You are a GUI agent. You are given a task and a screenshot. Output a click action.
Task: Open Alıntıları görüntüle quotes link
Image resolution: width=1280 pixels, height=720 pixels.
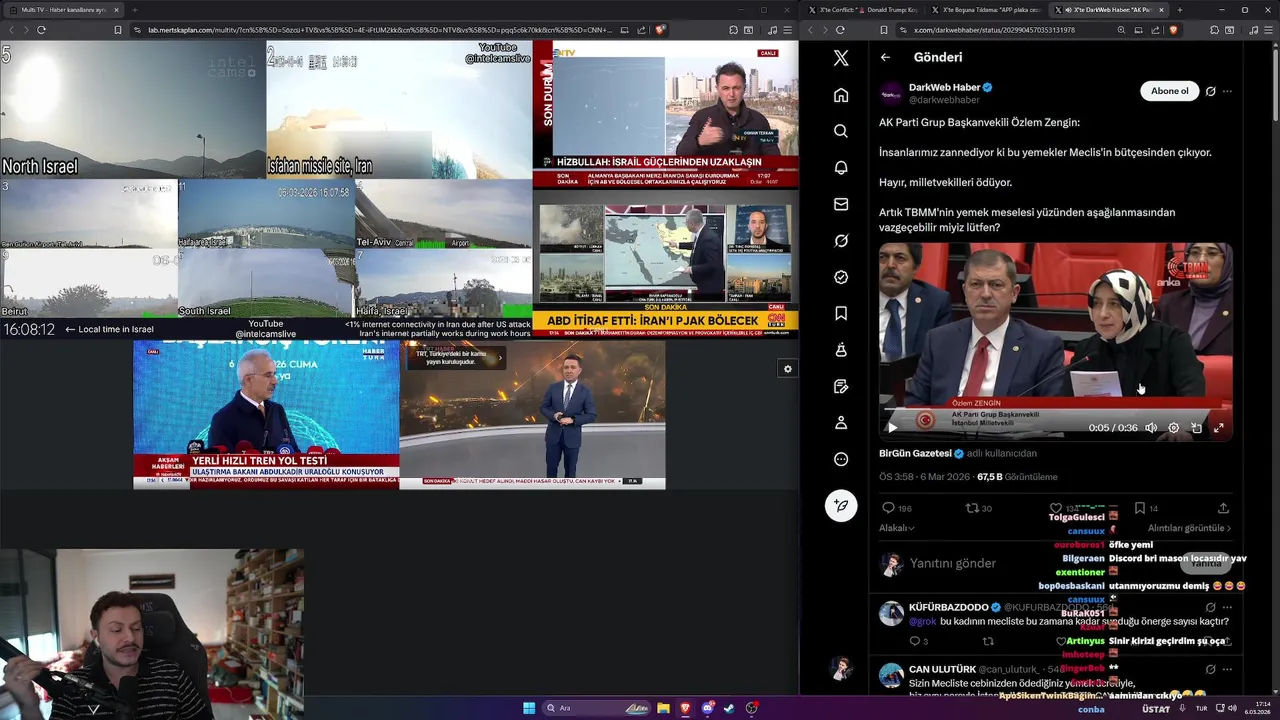click(x=1189, y=528)
